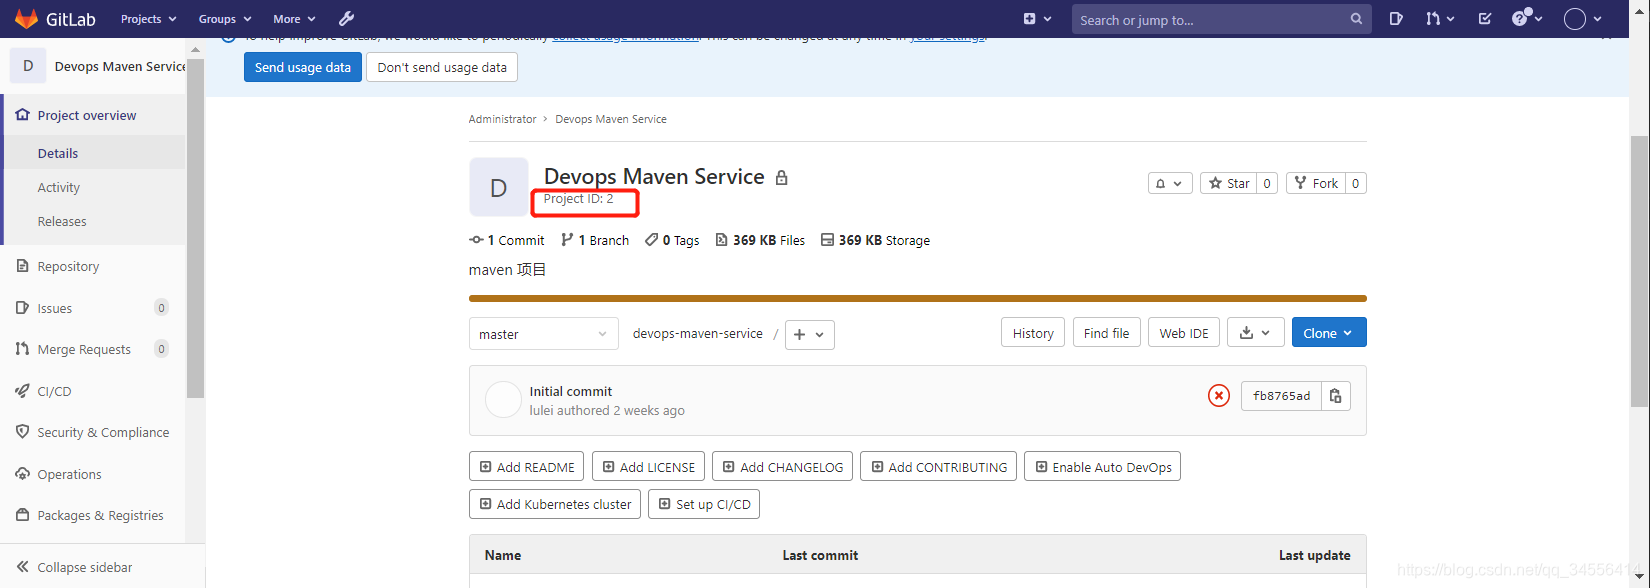This screenshot has height=588, width=1650.
Task: Open 1 Branch link
Action: point(595,240)
